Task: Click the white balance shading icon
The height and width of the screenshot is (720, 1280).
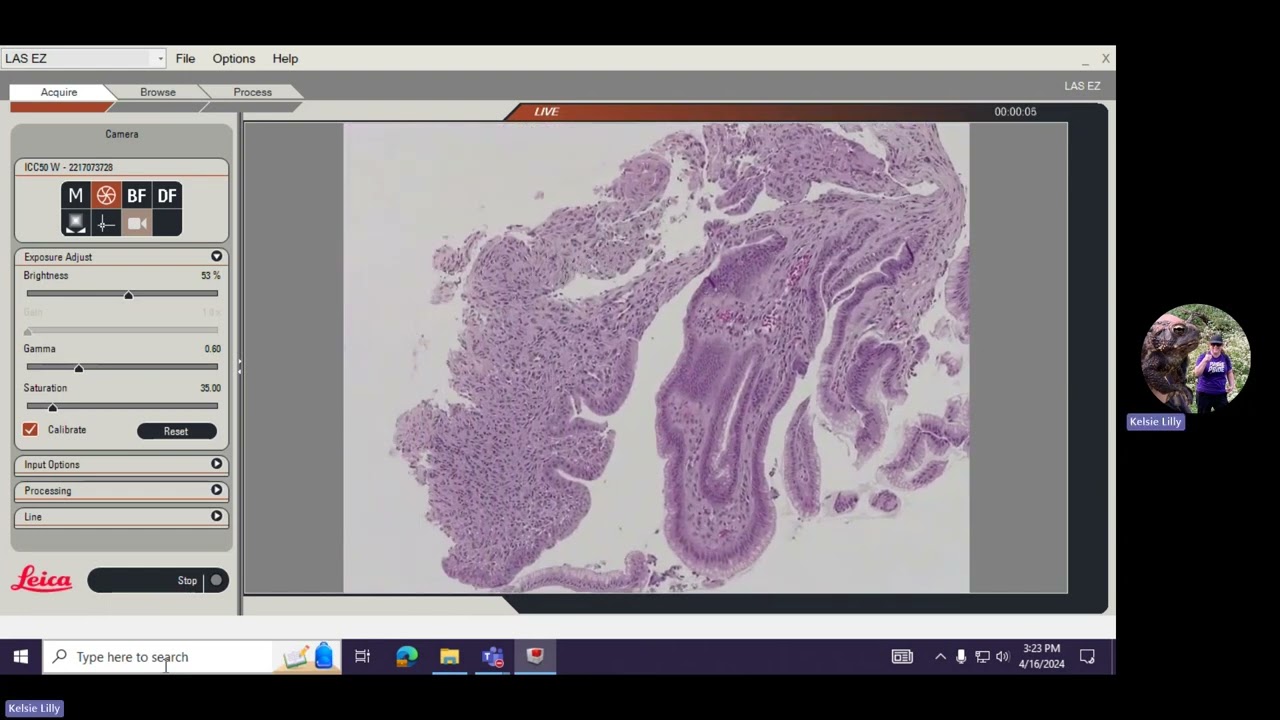Action: coord(76,224)
